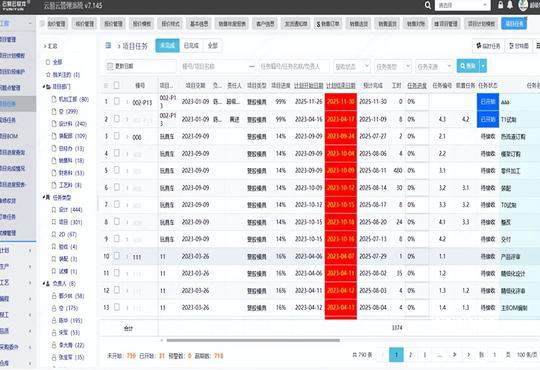540x370 pixels.
Task: Open the 任务来源 filter dropdown
Action: [x=434, y=66]
